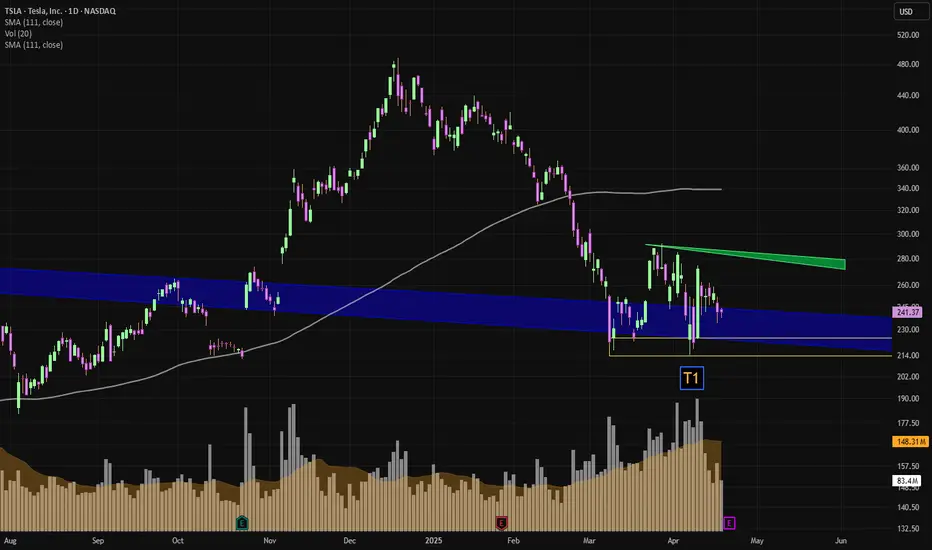
Task: Click the 520.00 price axis label
Action: [908, 35]
